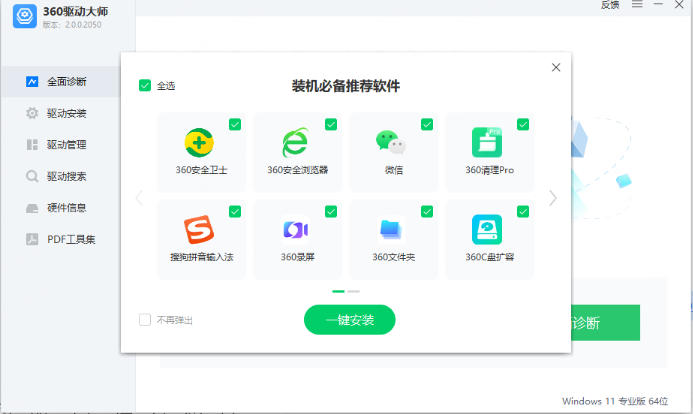Click the 360安全浏览器 app icon
The width and height of the screenshot is (693, 414).
point(295,142)
